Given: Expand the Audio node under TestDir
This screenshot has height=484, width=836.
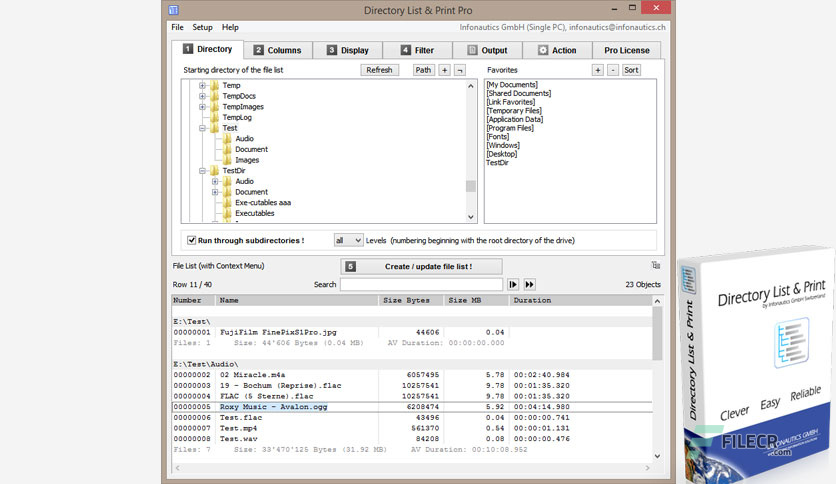Looking at the screenshot, I should pyautogui.click(x=215, y=181).
